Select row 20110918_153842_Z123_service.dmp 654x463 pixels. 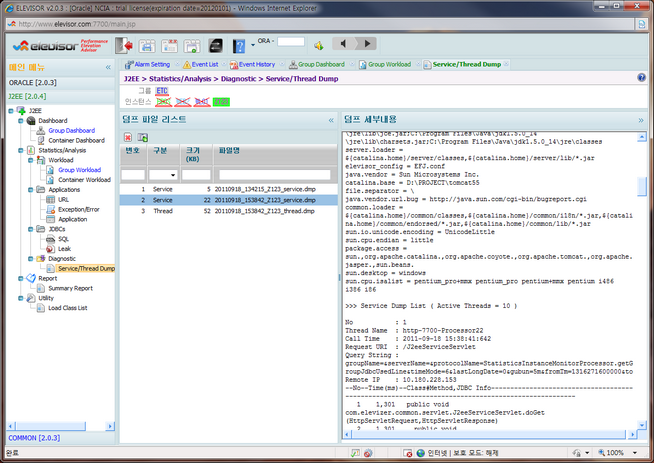pyautogui.click(x=229, y=200)
